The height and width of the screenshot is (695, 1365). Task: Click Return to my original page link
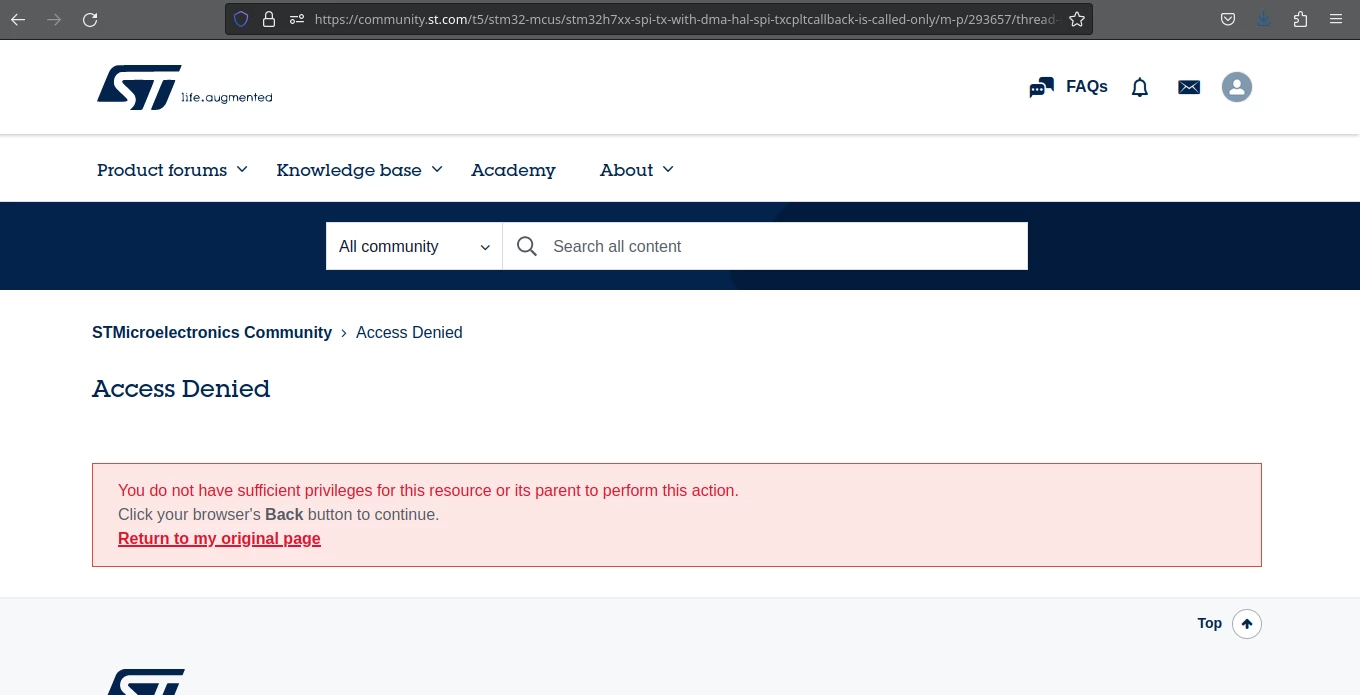(x=219, y=538)
